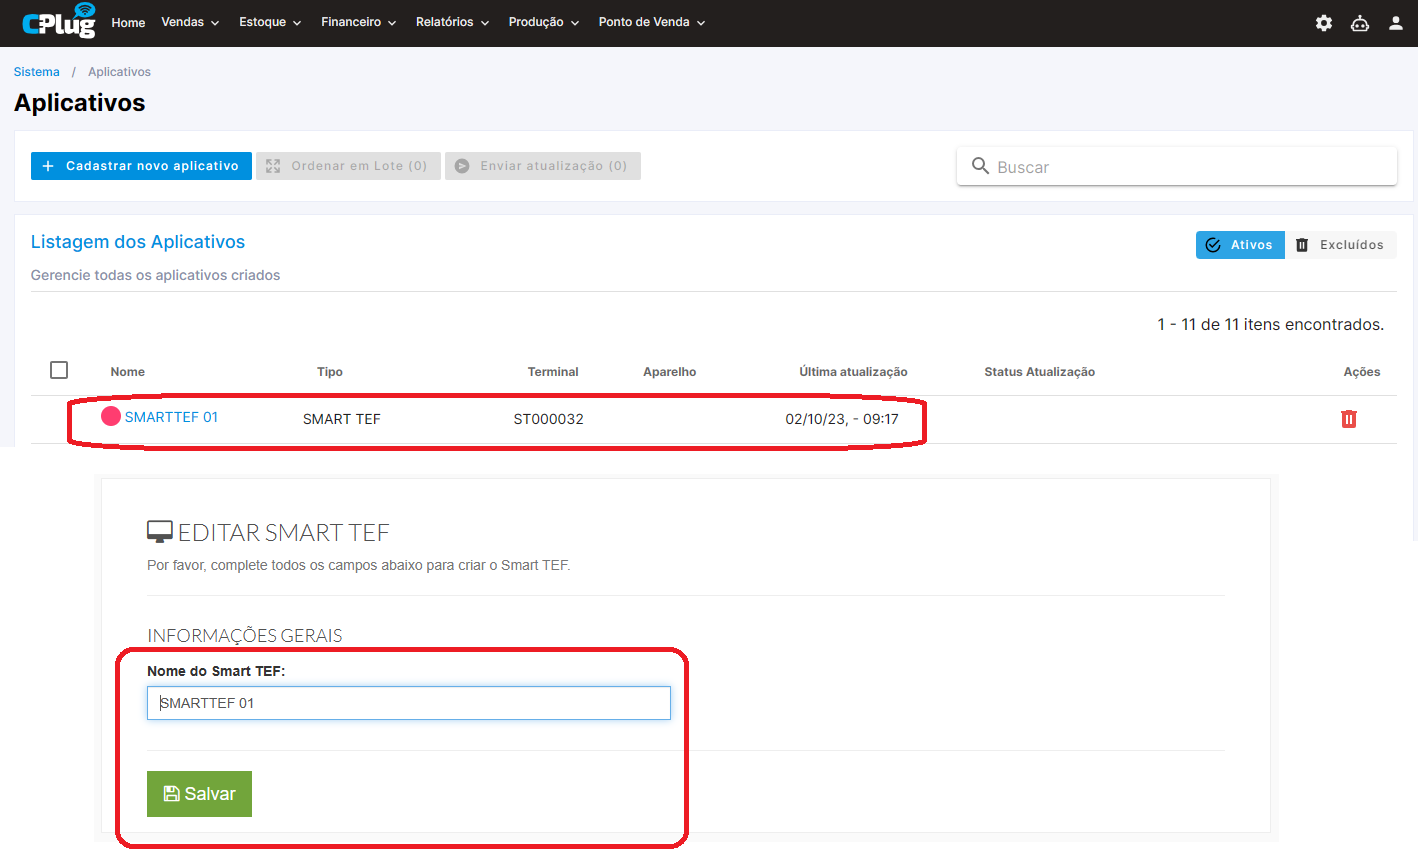1418x860 pixels.
Task: Click the 1 - 11 de 11 itens encontrados text
Action: point(1271,324)
